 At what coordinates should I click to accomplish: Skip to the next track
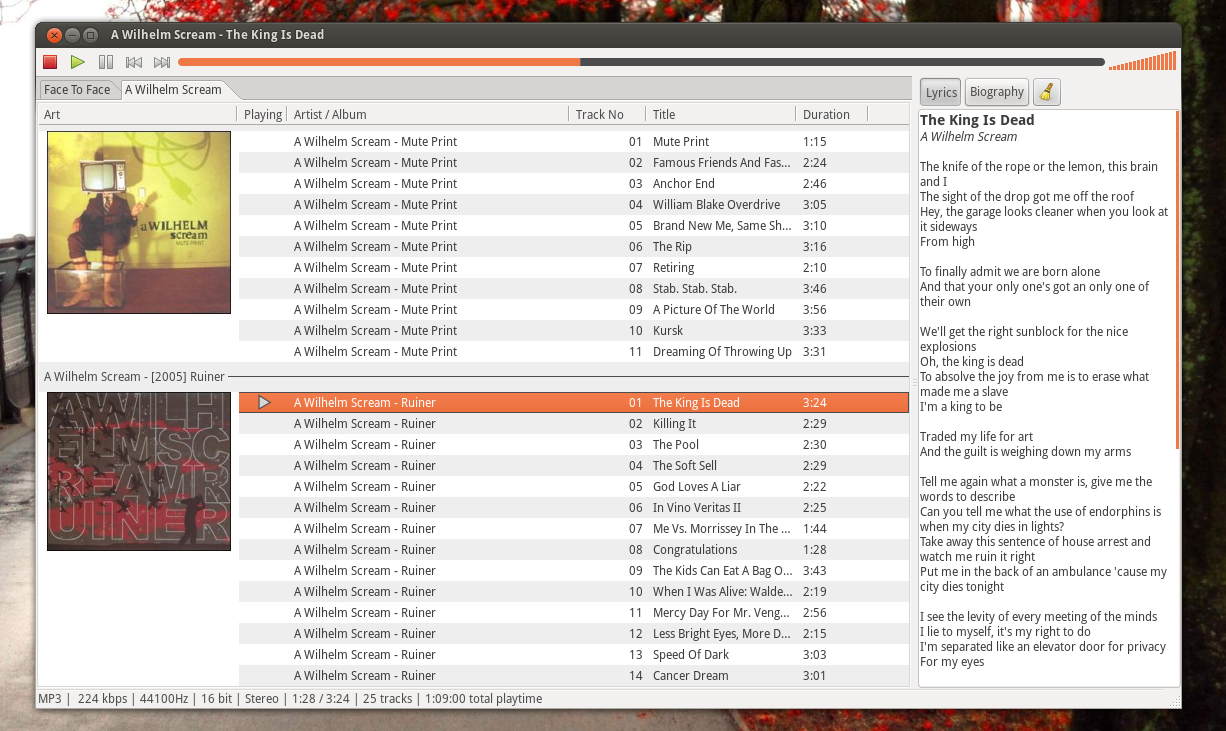pyautogui.click(x=162, y=62)
